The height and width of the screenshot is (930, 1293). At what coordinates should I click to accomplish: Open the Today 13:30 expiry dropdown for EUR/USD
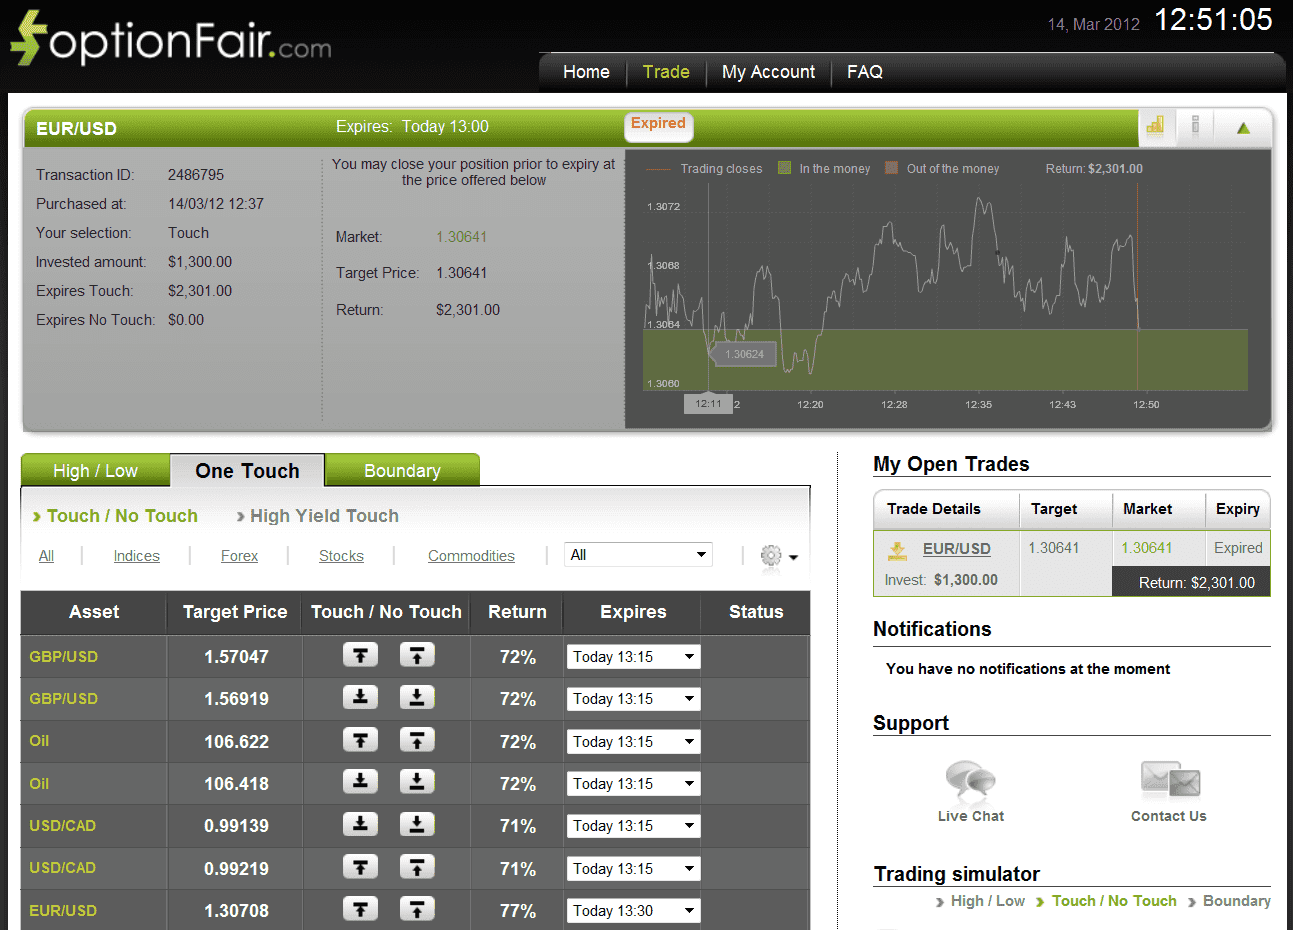click(x=632, y=910)
